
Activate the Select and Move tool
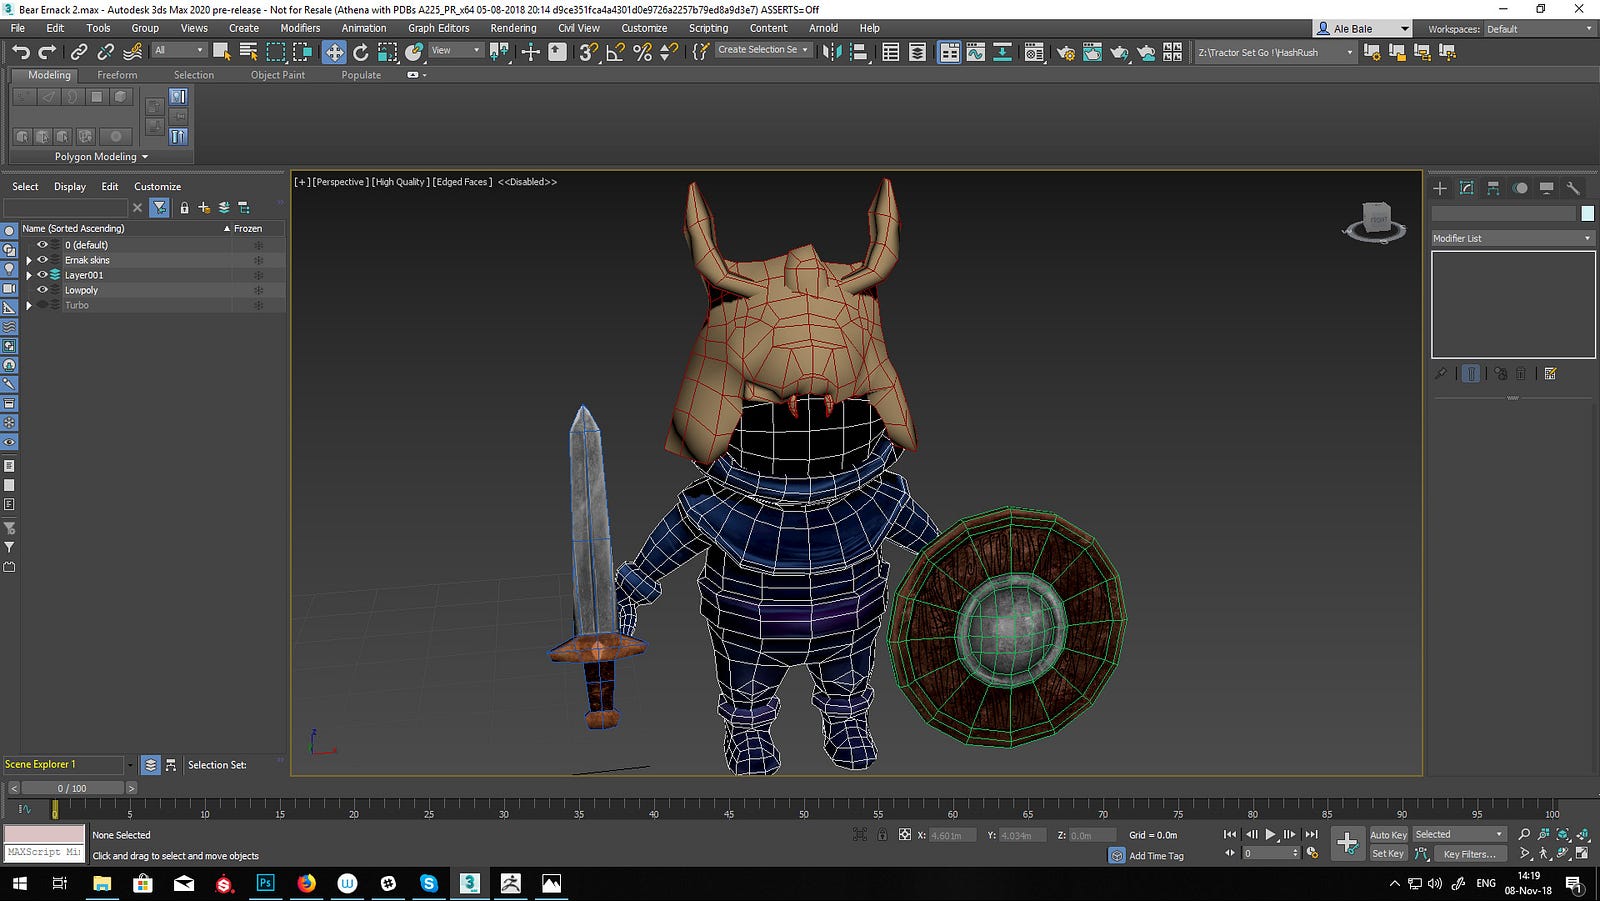click(x=334, y=52)
